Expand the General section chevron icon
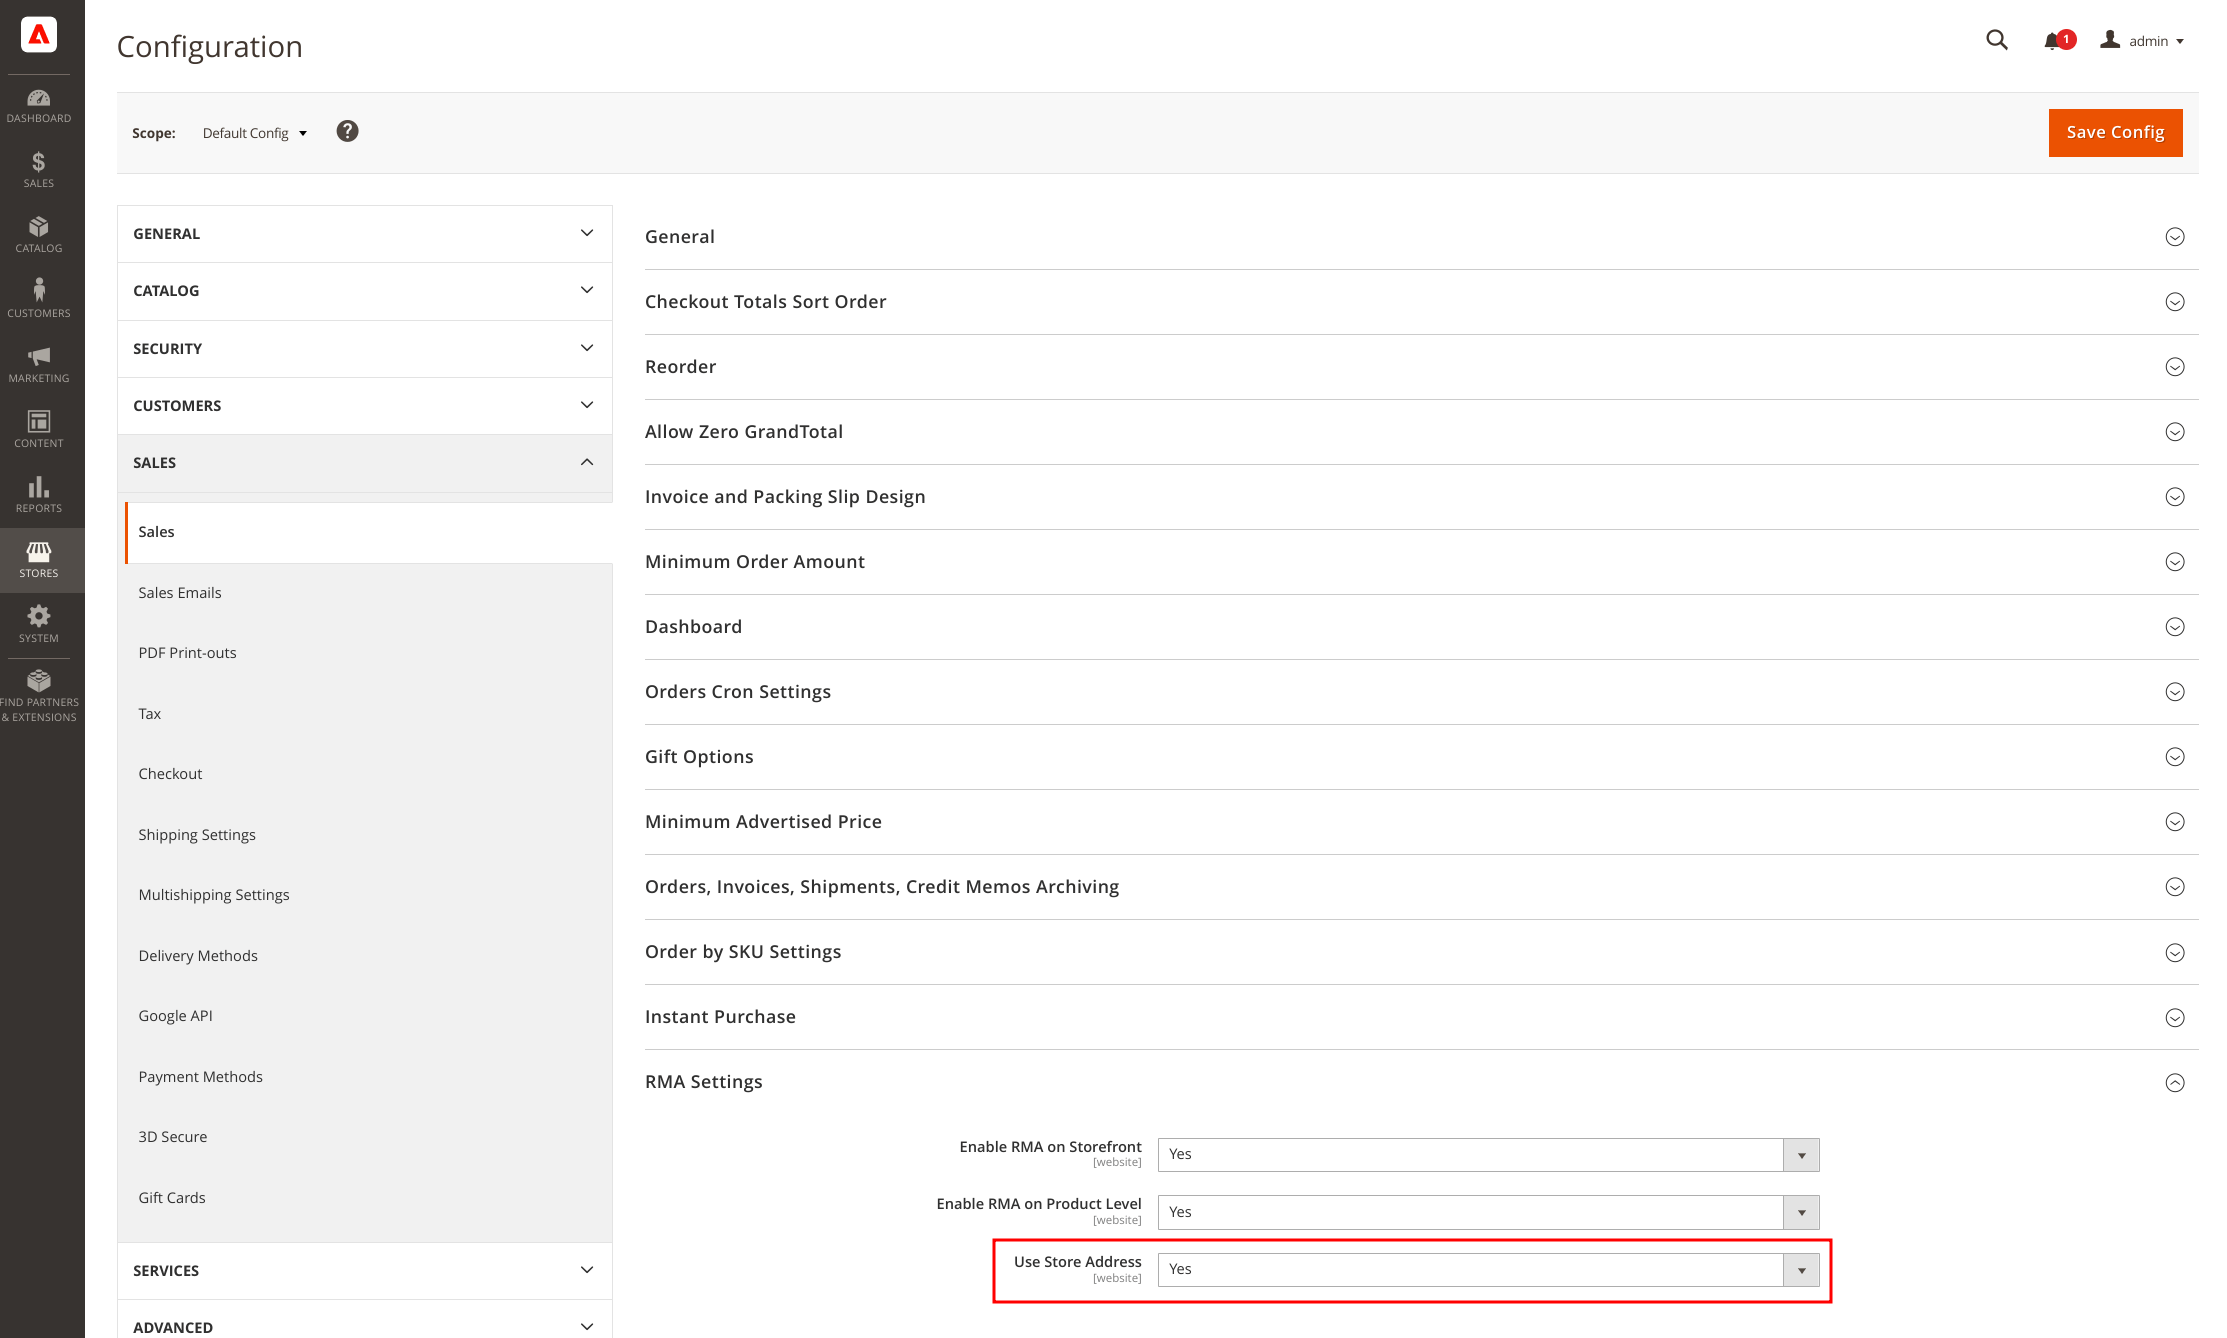The height and width of the screenshot is (1338, 2227). 2174,237
